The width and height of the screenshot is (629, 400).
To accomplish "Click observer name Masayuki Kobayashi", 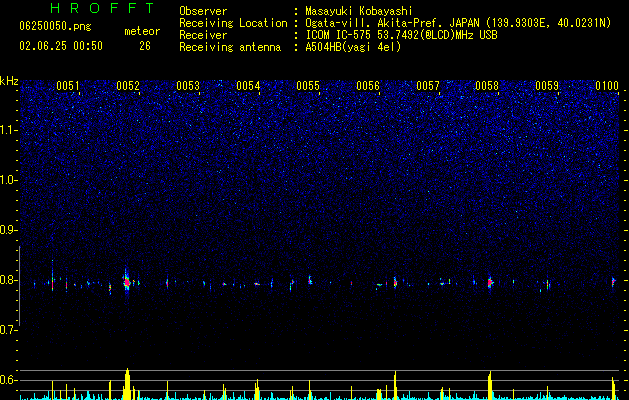I will coord(359,11).
